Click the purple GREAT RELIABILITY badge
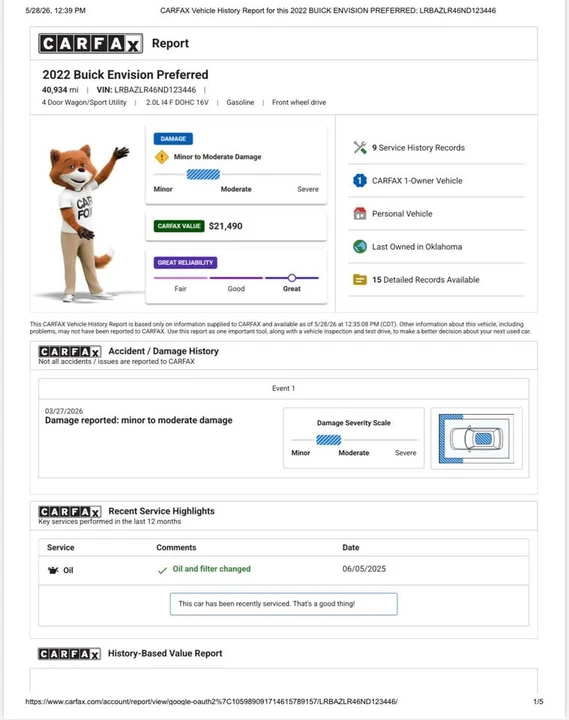Screen dimensions: 569x720 185,263
